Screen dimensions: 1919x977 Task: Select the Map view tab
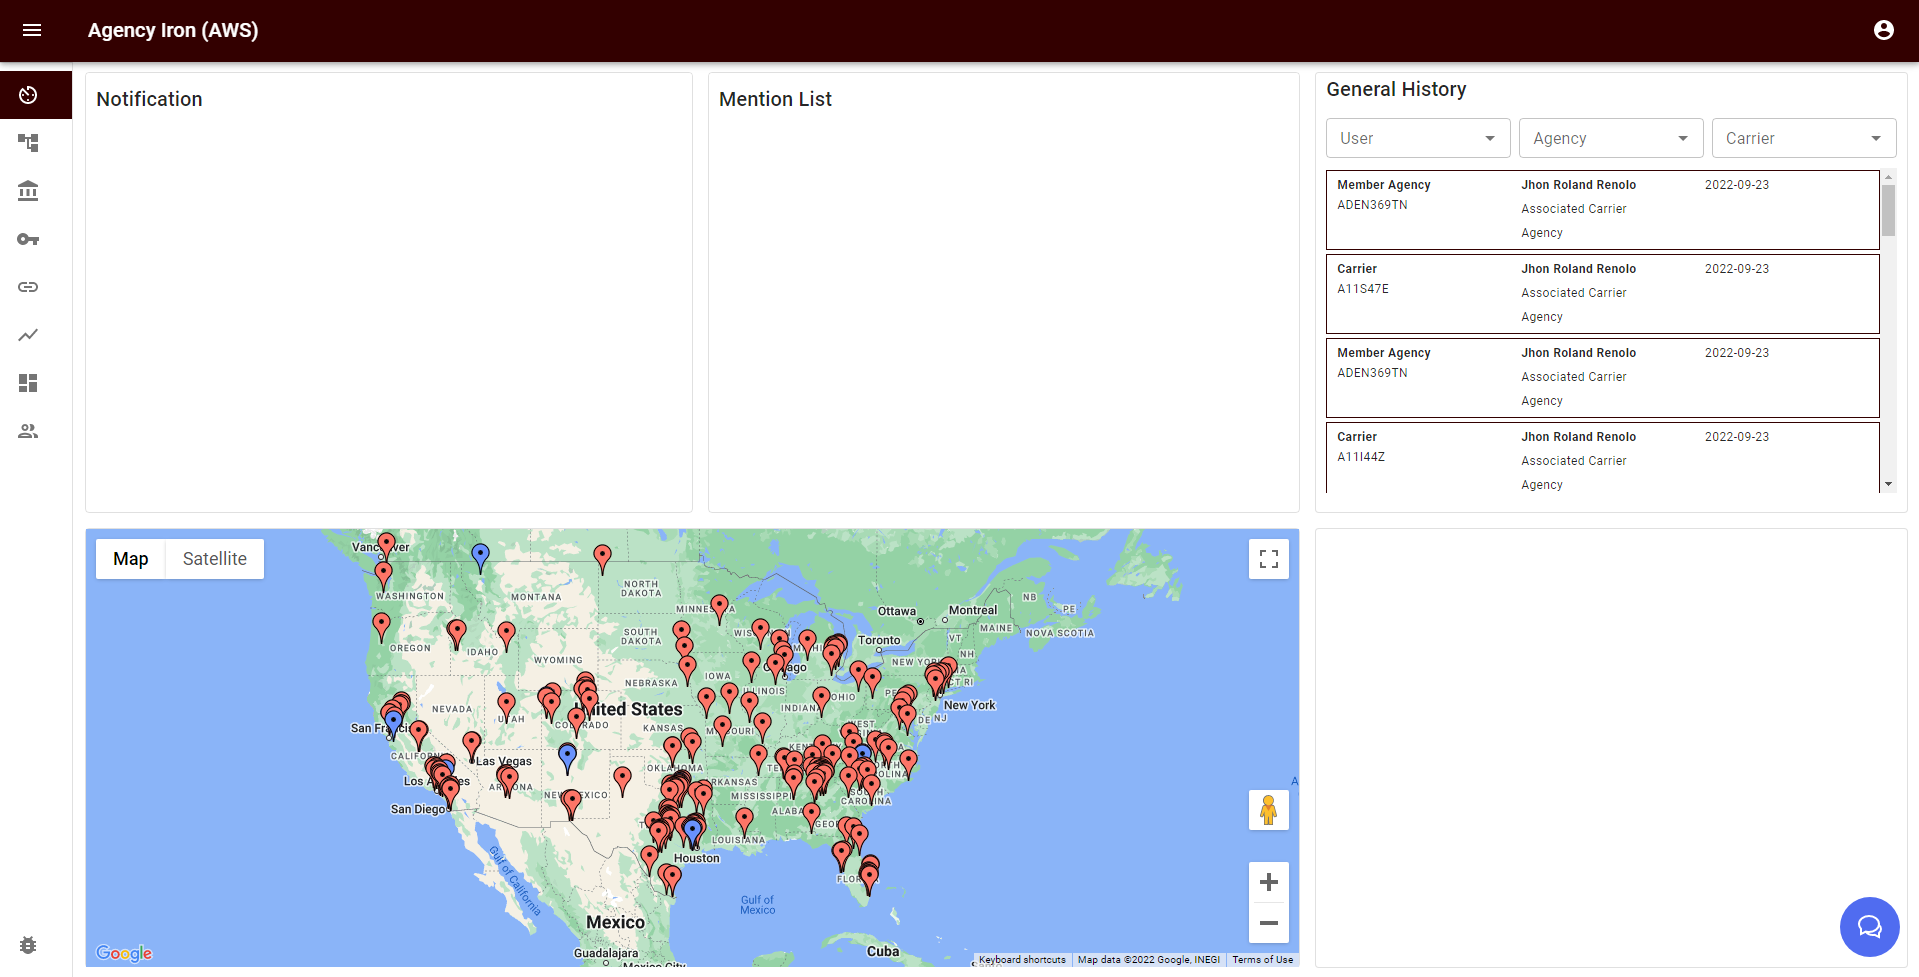(x=130, y=559)
